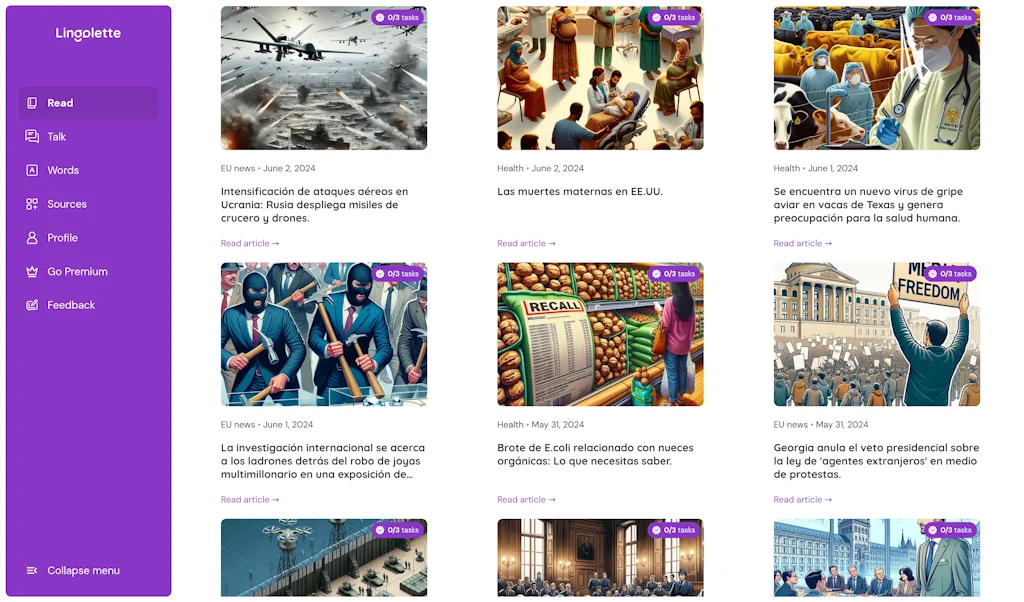This screenshot has height=602, width=1024.
Task: Click the Lingolette logo
Action: tap(88, 33)
